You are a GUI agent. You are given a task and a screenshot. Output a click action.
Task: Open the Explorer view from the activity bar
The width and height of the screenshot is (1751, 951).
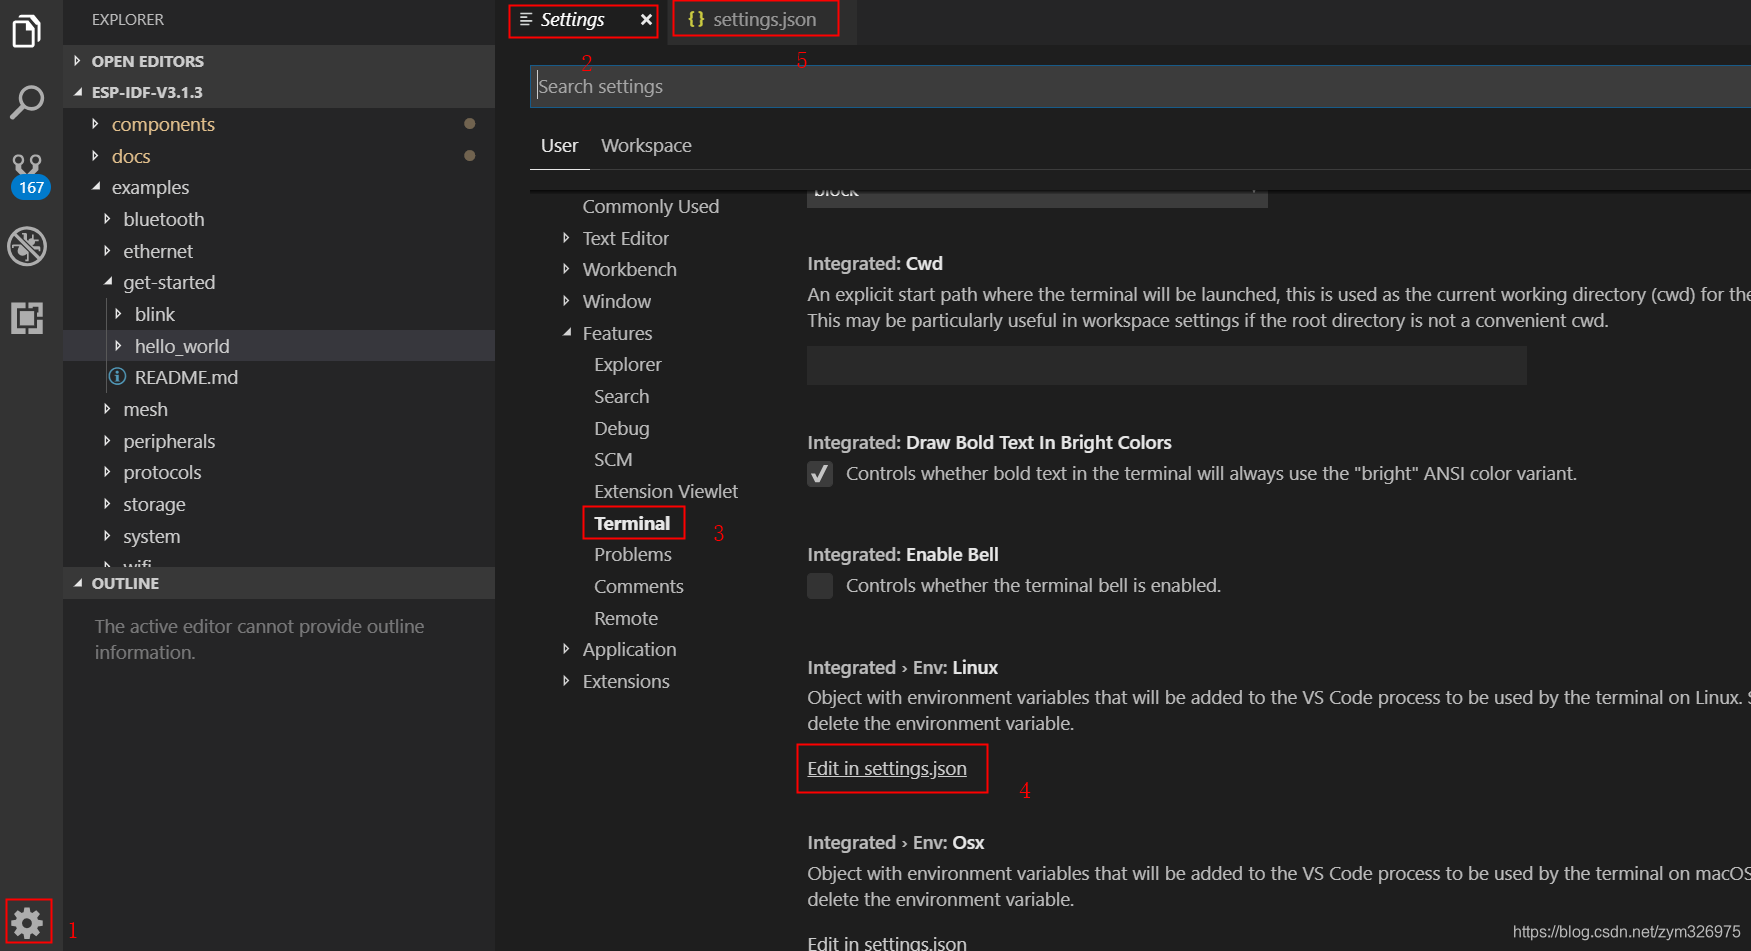click(28, 31)
